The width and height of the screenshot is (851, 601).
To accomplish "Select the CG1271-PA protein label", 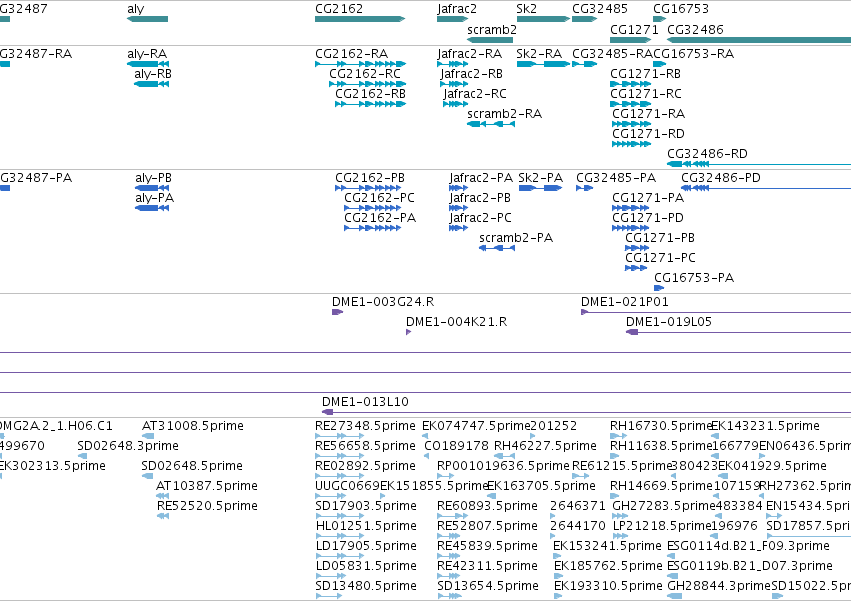I will (648, 198).
